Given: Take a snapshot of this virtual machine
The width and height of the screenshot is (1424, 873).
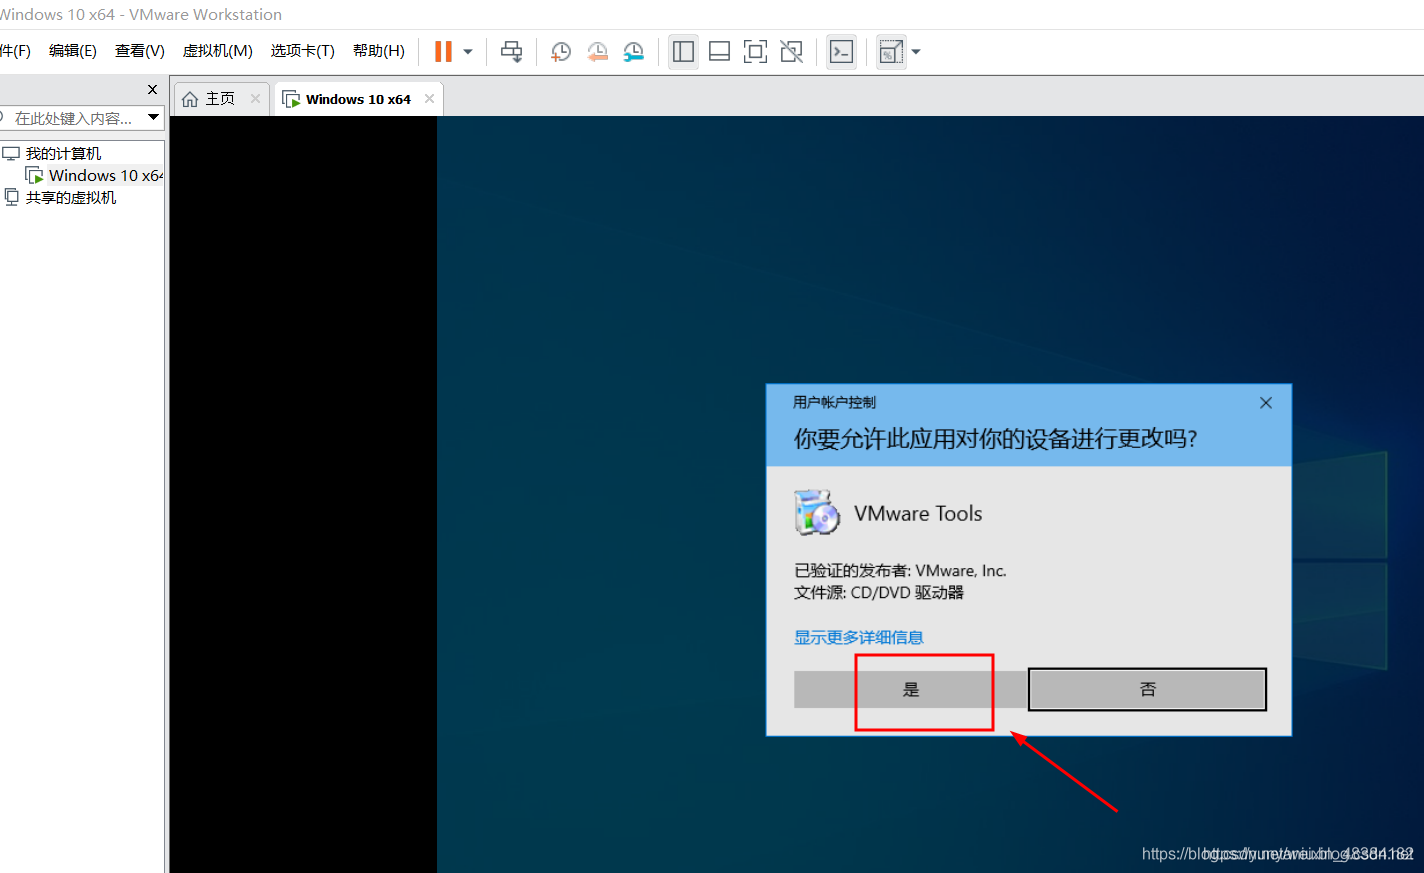Looking at the screenshot, I should coord(561,52).
